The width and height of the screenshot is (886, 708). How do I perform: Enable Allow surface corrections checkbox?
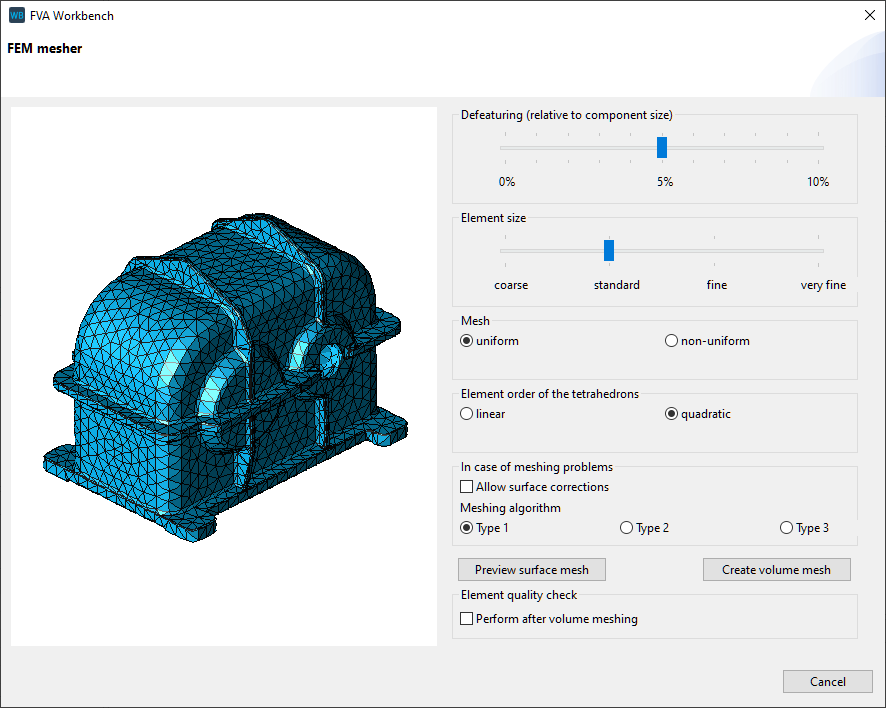pos(467,487)
